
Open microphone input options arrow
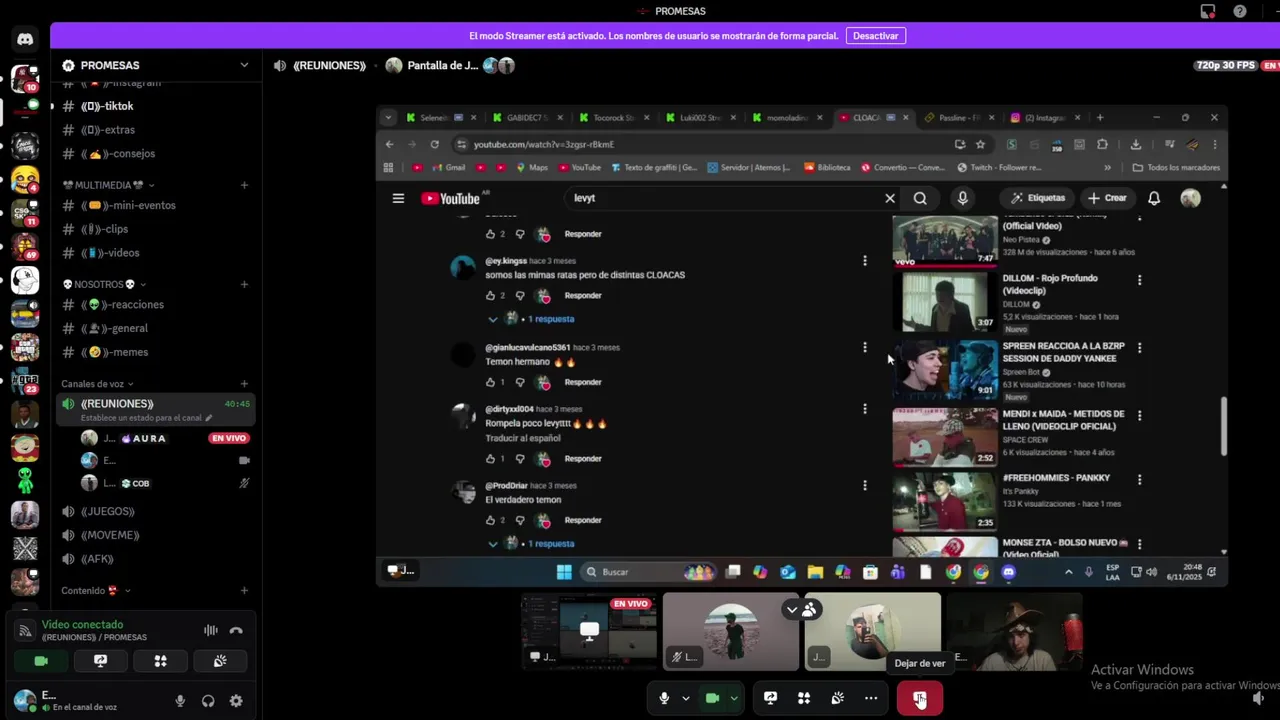click(685, 698)
